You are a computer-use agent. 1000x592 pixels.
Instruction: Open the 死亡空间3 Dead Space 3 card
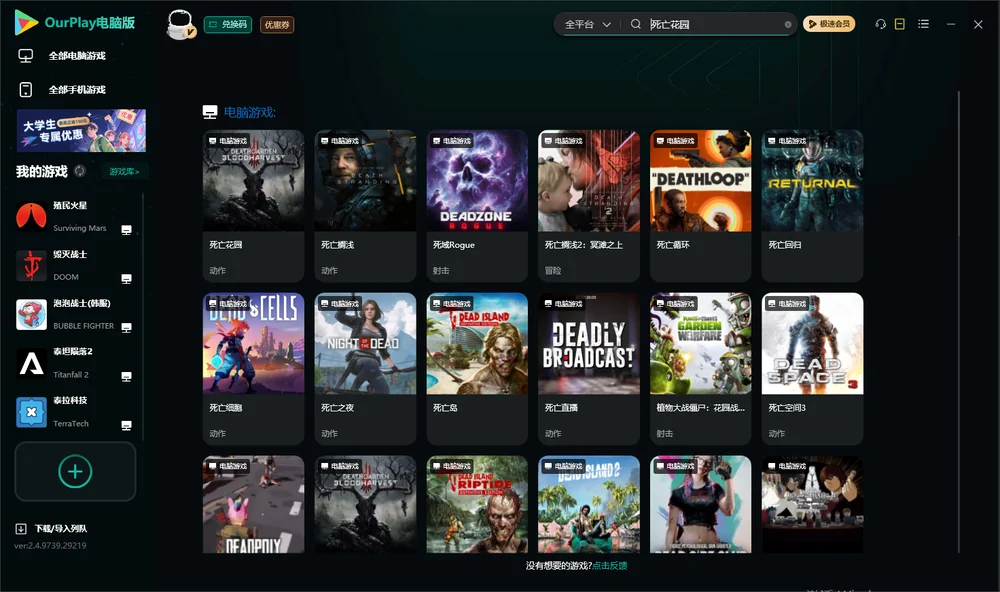point(812,369)
